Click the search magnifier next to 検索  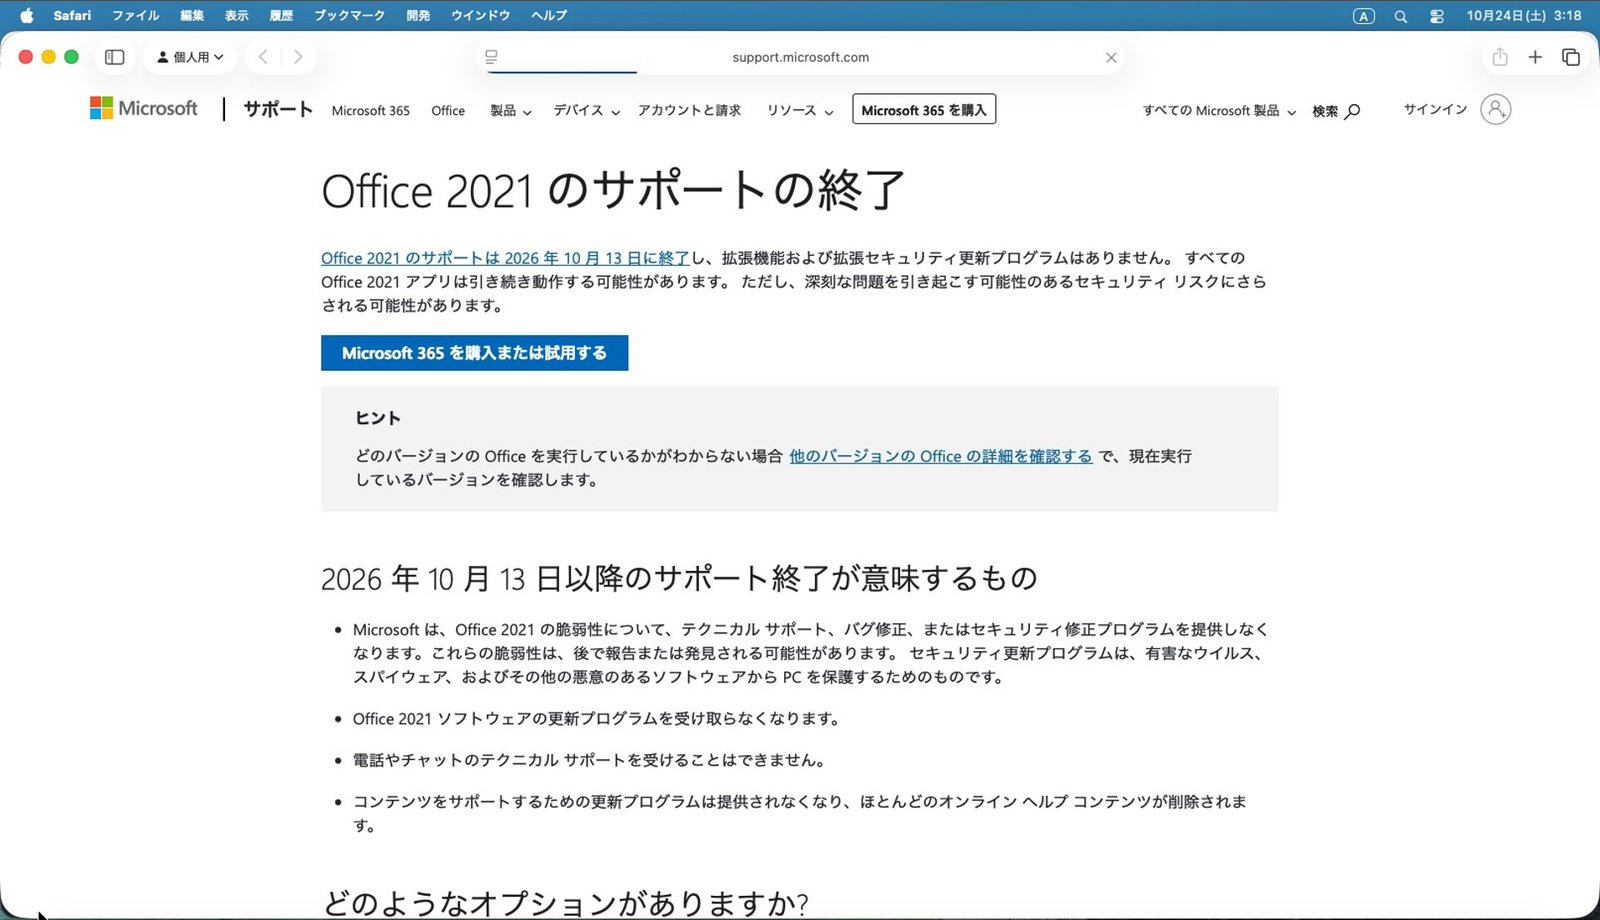click(1352, 111)
